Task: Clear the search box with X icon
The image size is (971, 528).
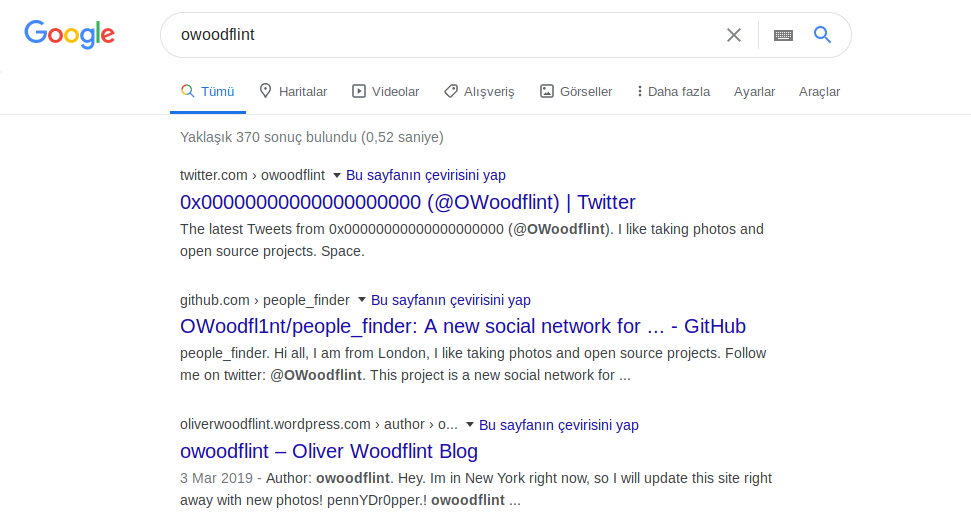Action: coord(734,35)
